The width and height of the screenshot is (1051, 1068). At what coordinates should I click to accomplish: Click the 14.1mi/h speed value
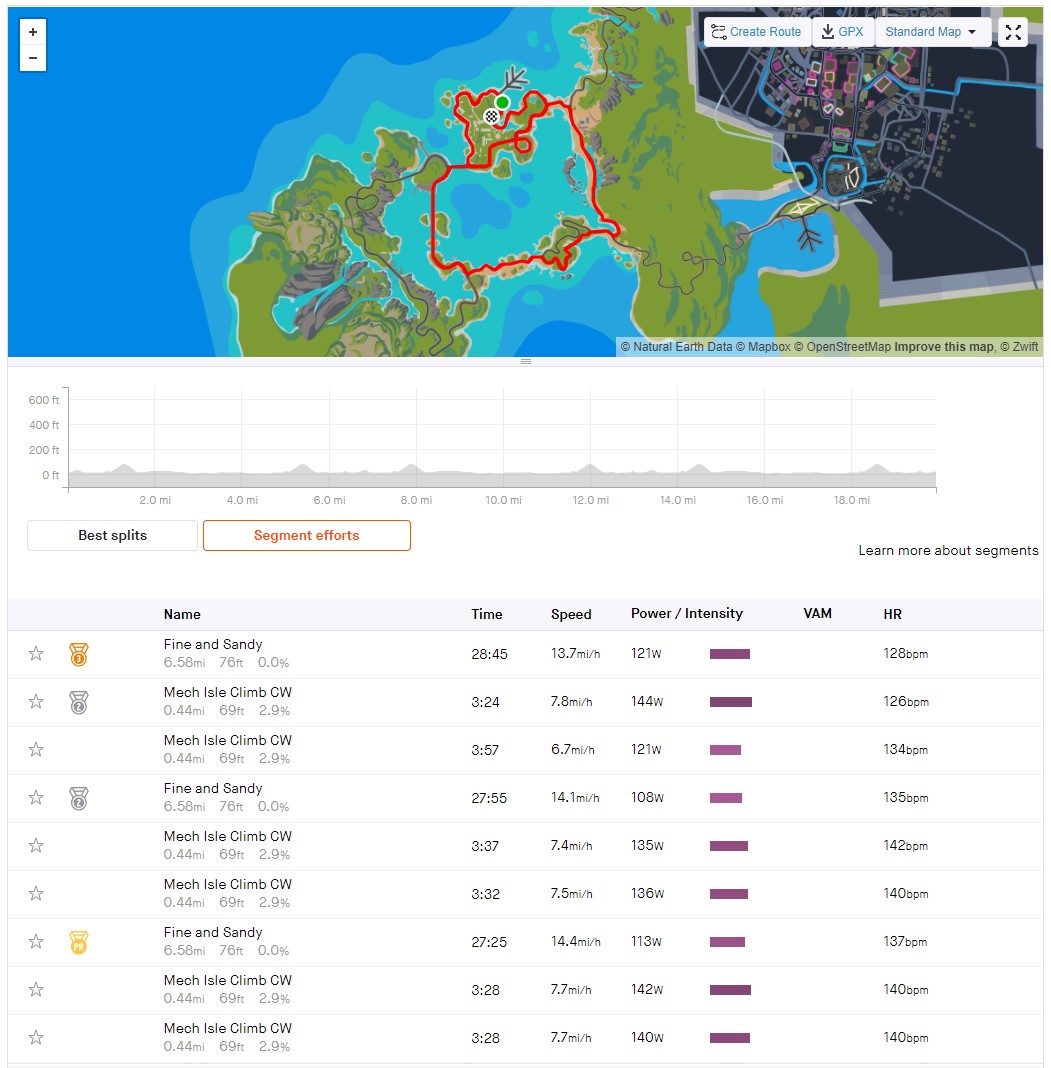575,798
